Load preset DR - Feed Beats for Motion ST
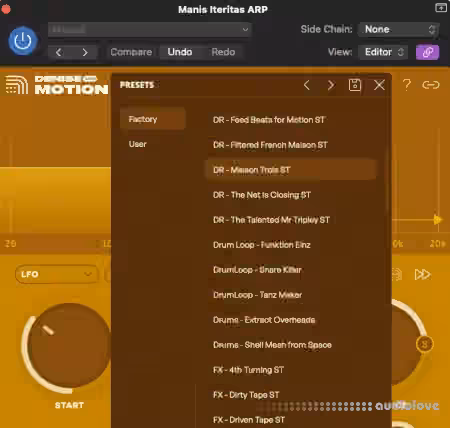Screen dimensions: 450x428 click(291, 120)
